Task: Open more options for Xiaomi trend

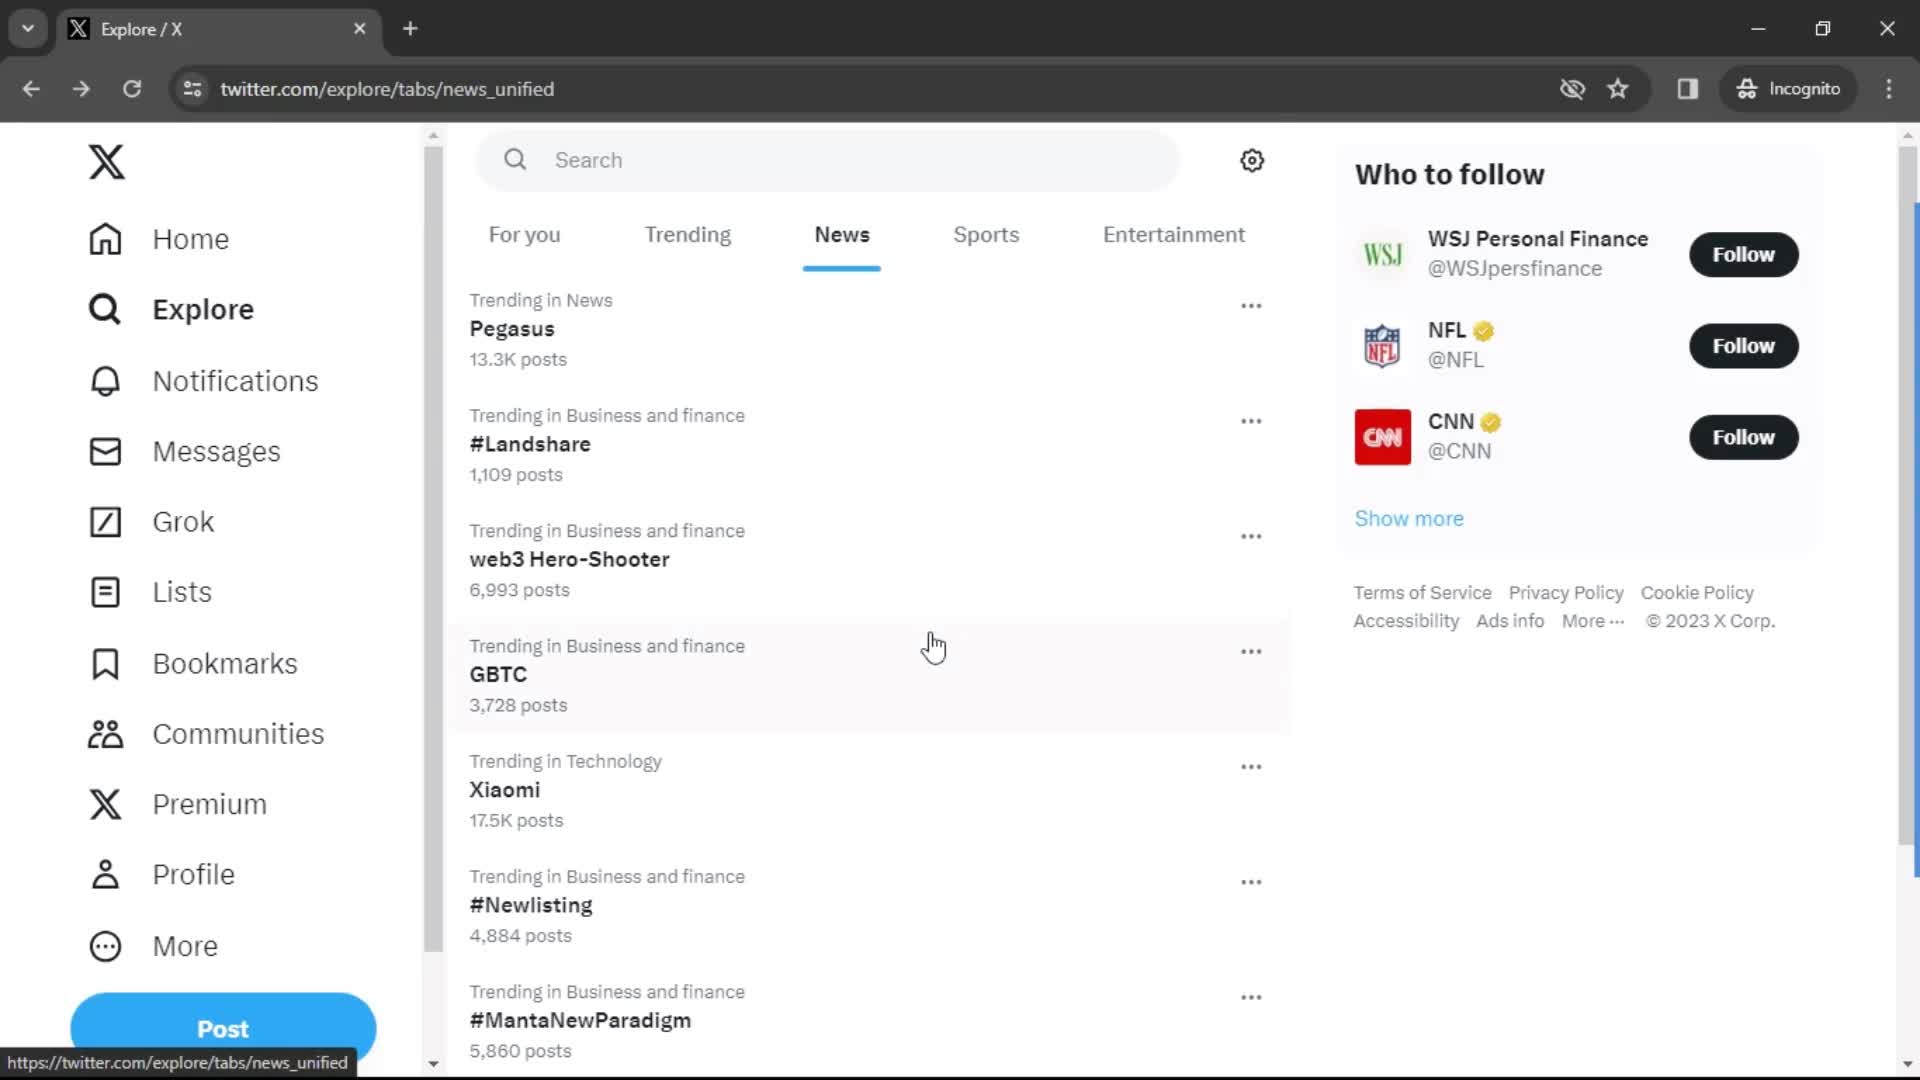Action: tap(1251, 767)
